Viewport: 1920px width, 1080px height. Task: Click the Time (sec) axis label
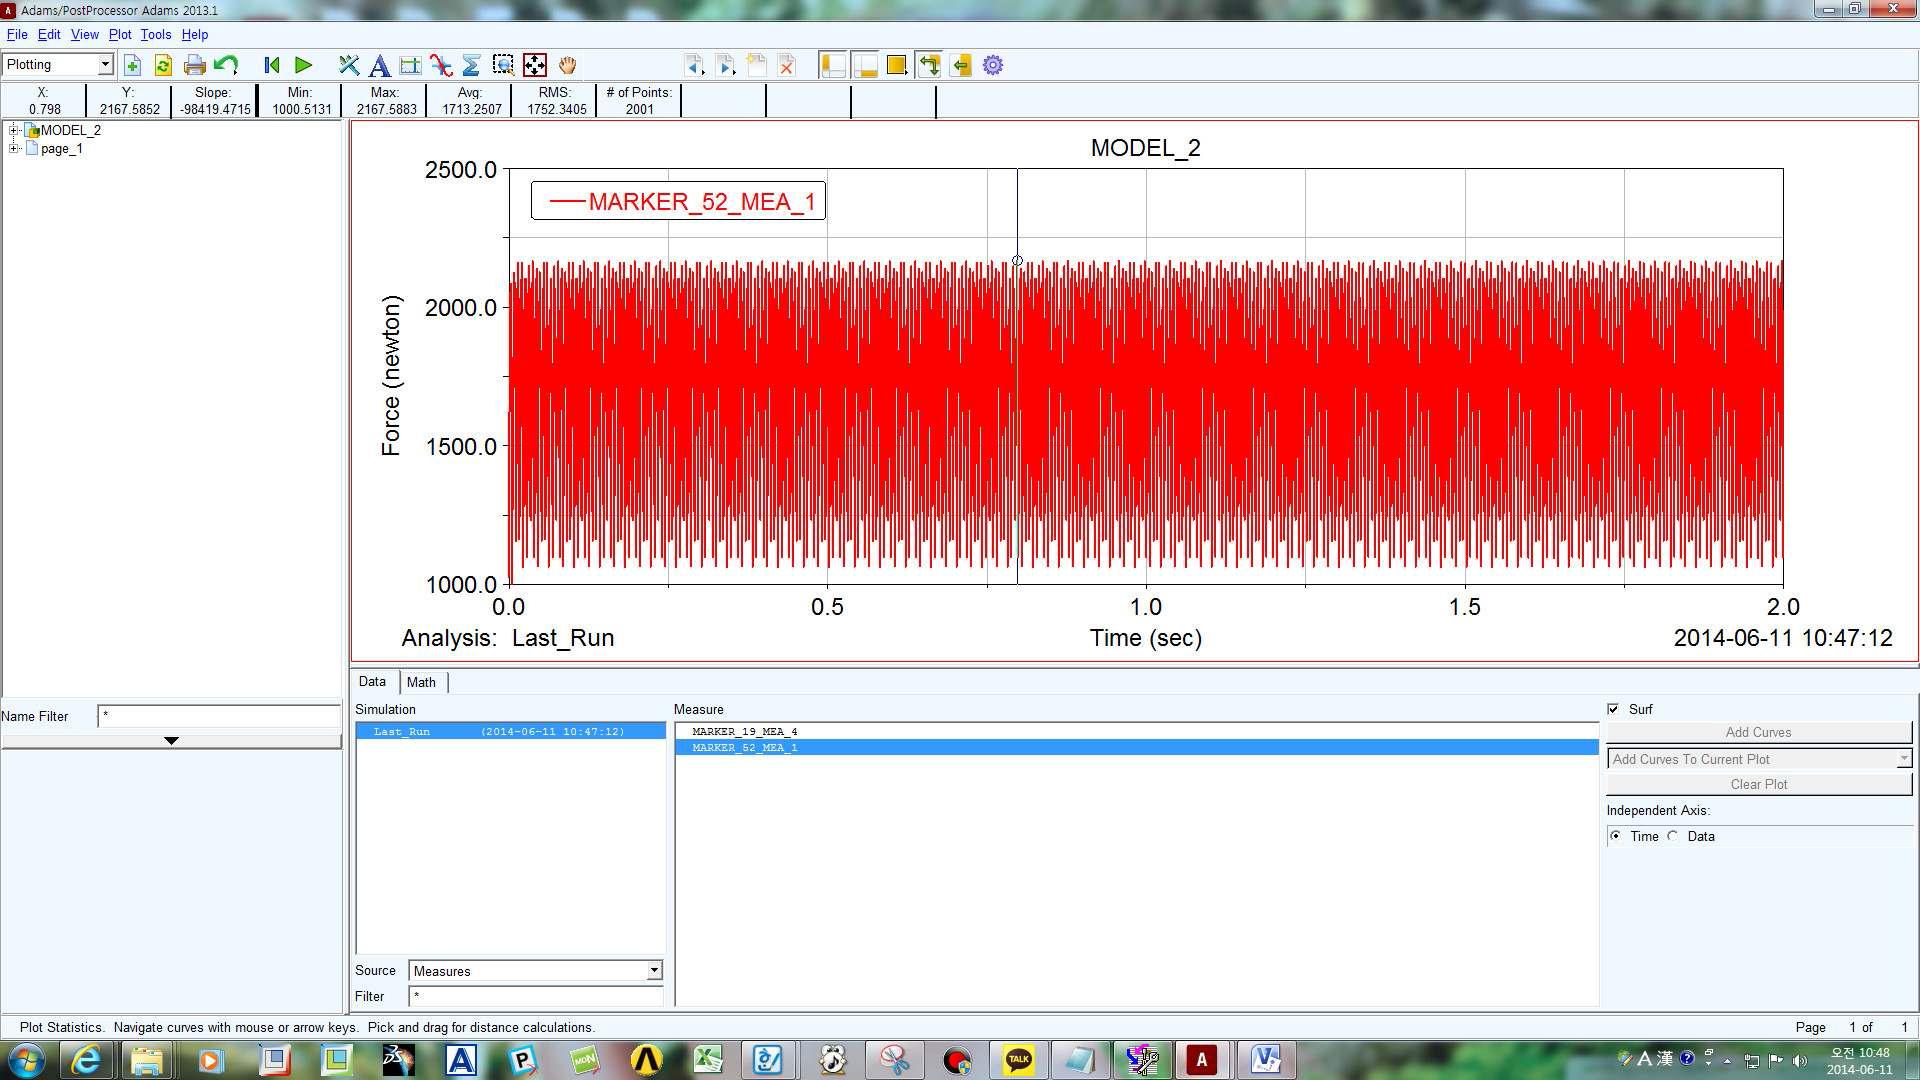1145,638
